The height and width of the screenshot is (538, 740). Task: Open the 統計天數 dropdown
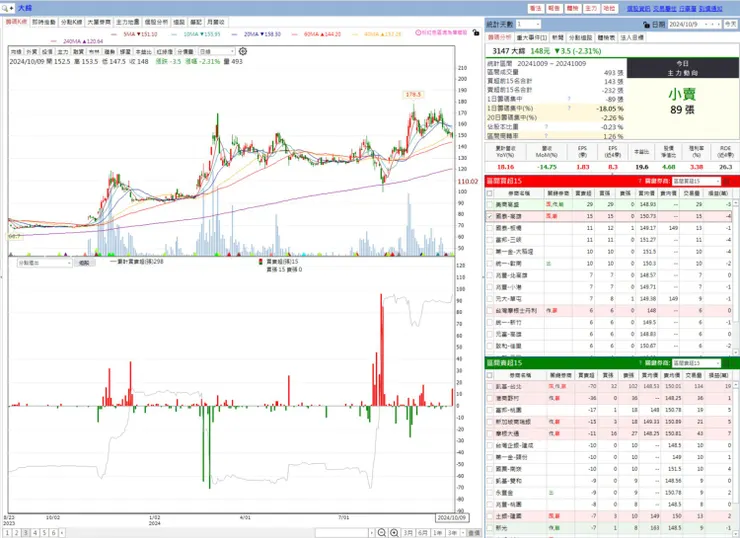coord(528,24)
